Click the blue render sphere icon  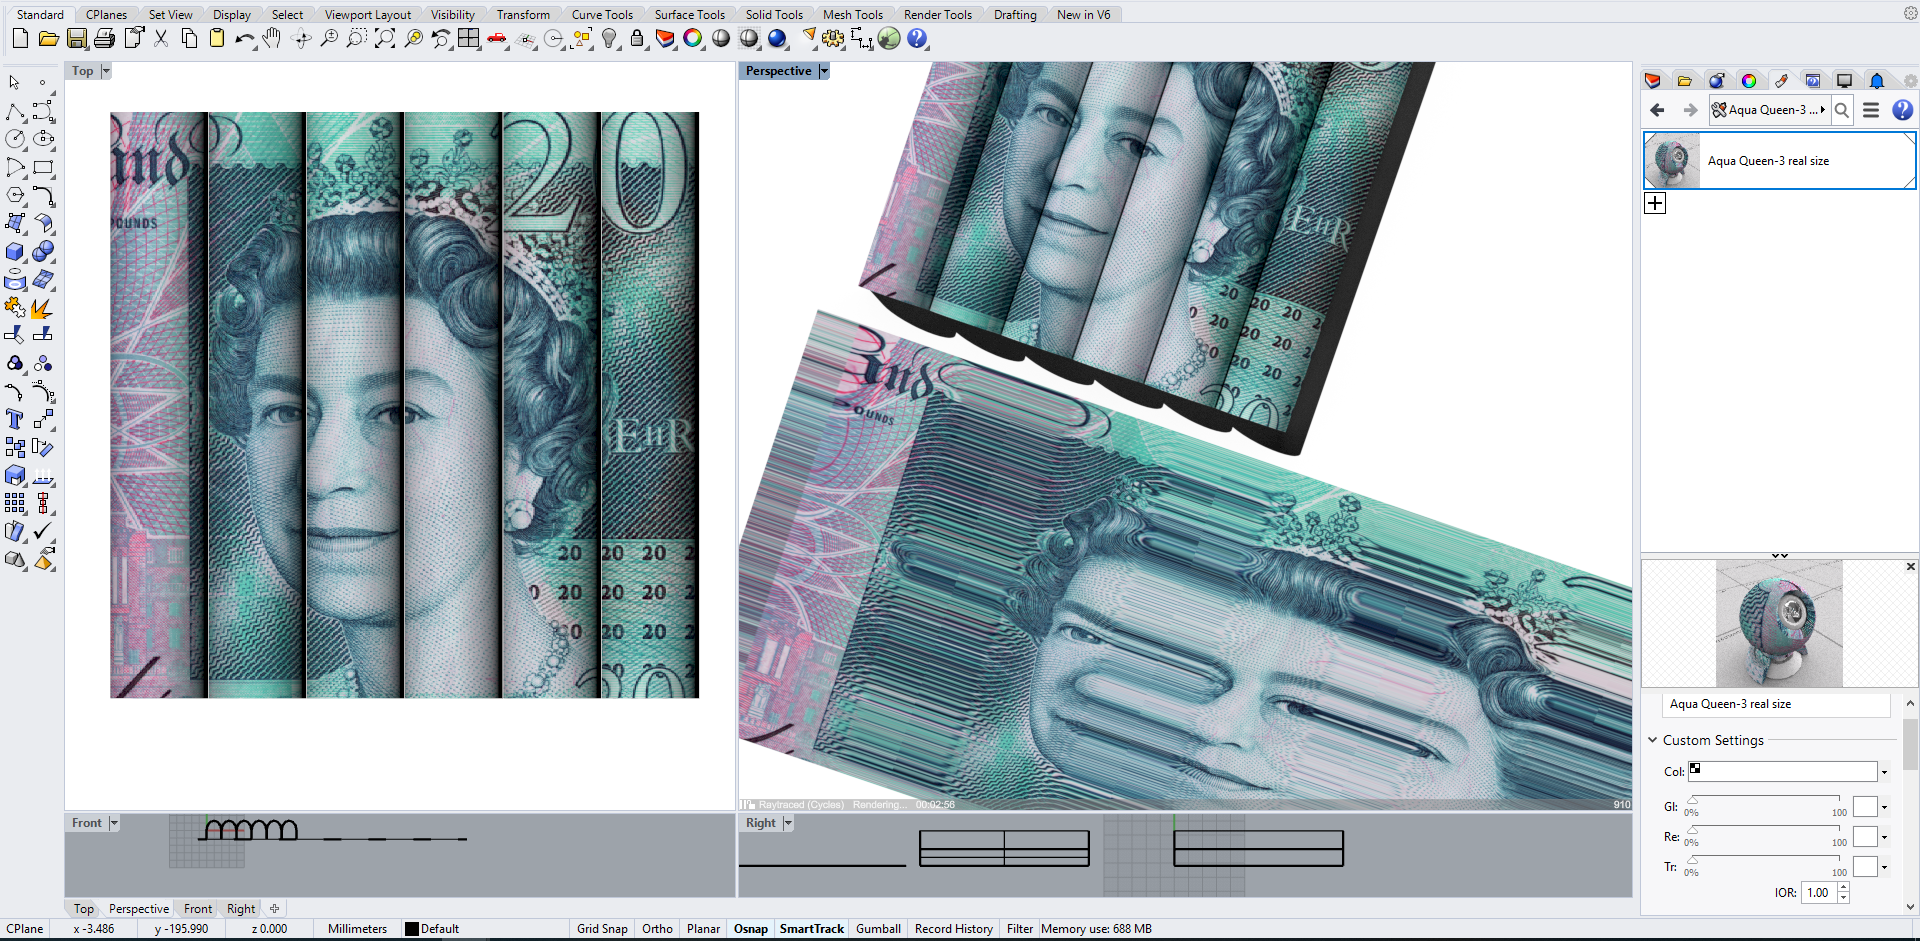click(x=777, y=39)
